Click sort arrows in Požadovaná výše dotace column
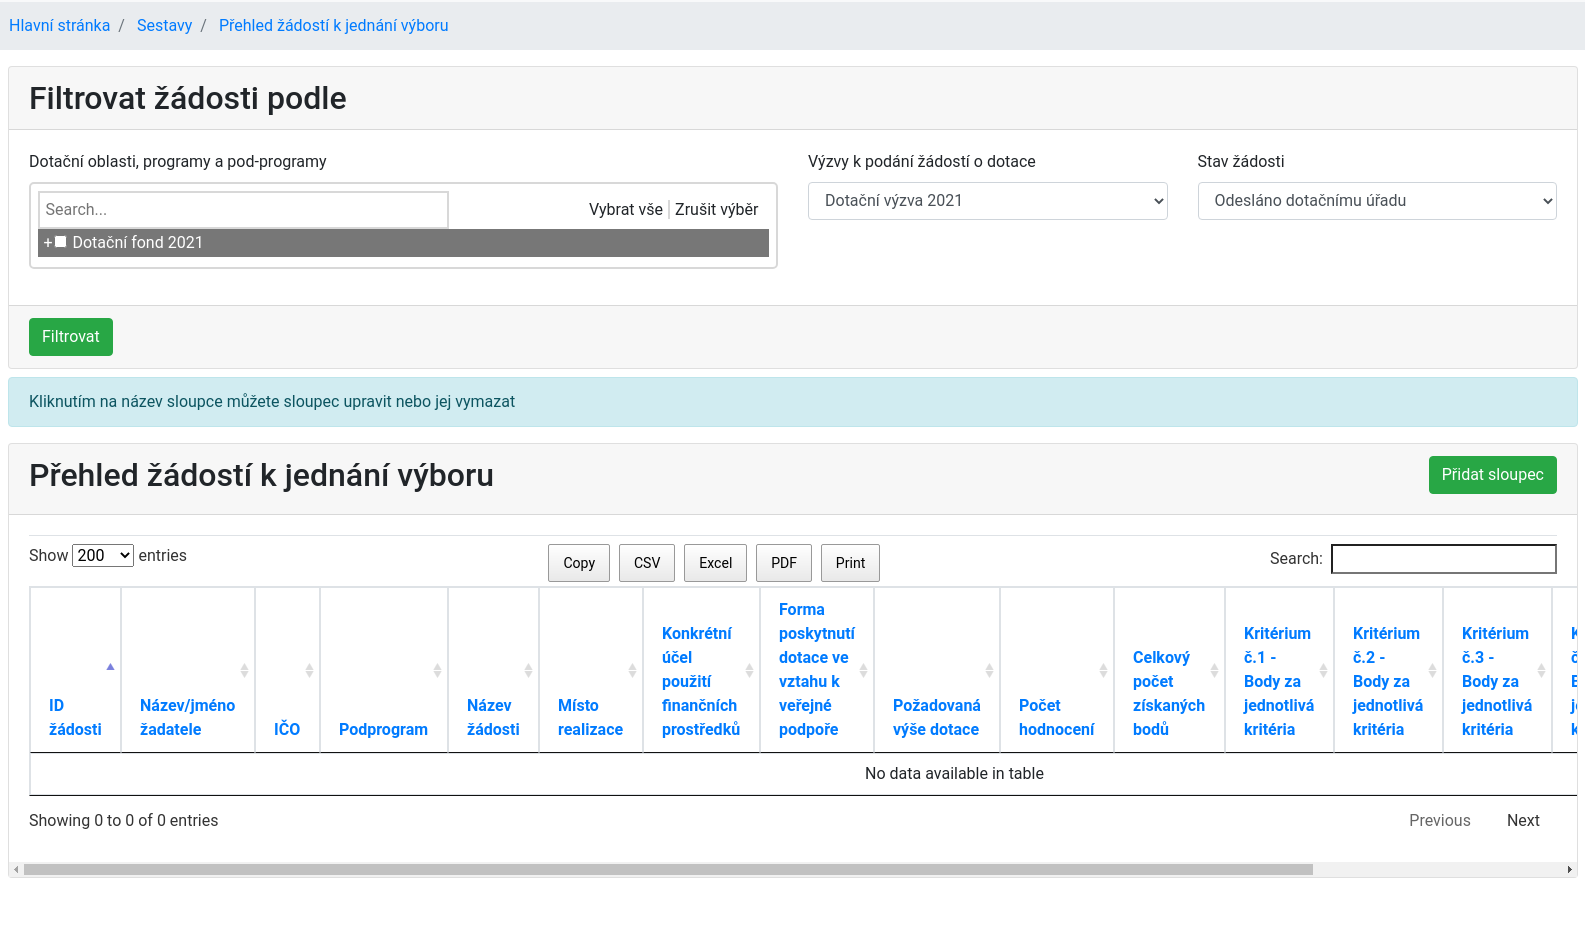 (989, 670)
